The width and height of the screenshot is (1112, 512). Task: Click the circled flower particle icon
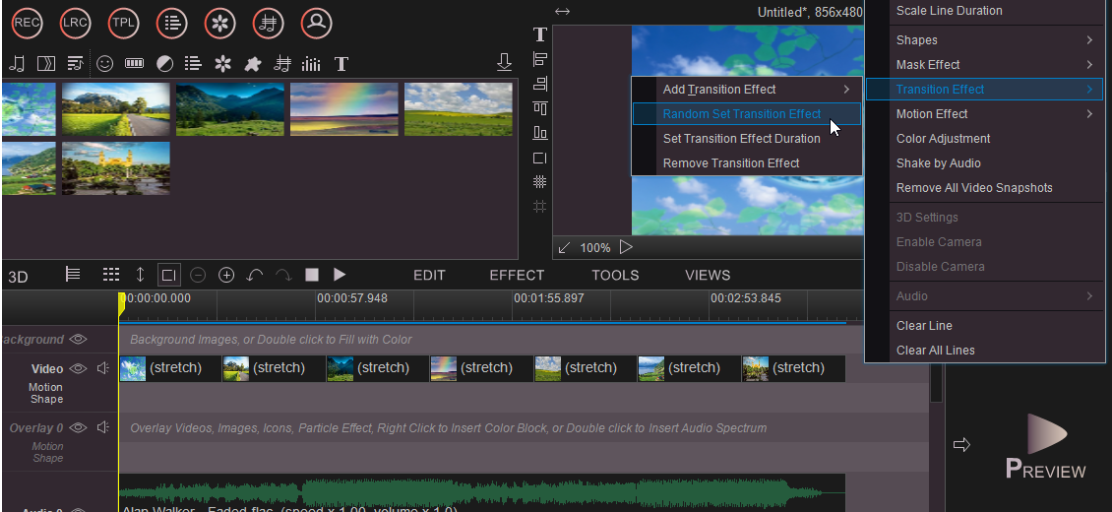click(x=220, y=23)
